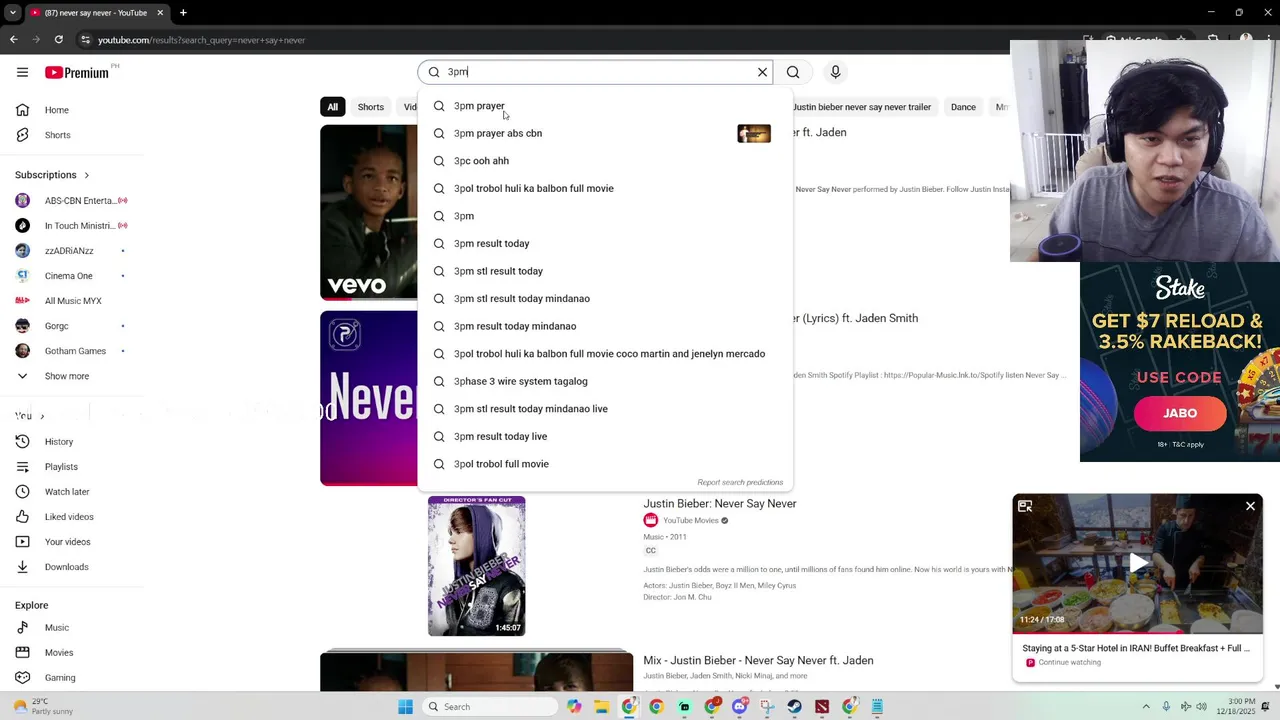The height and width of the screenshot is (720, 1280).
Task: Select the 'Shorts' filter chip
Action: 371,107
